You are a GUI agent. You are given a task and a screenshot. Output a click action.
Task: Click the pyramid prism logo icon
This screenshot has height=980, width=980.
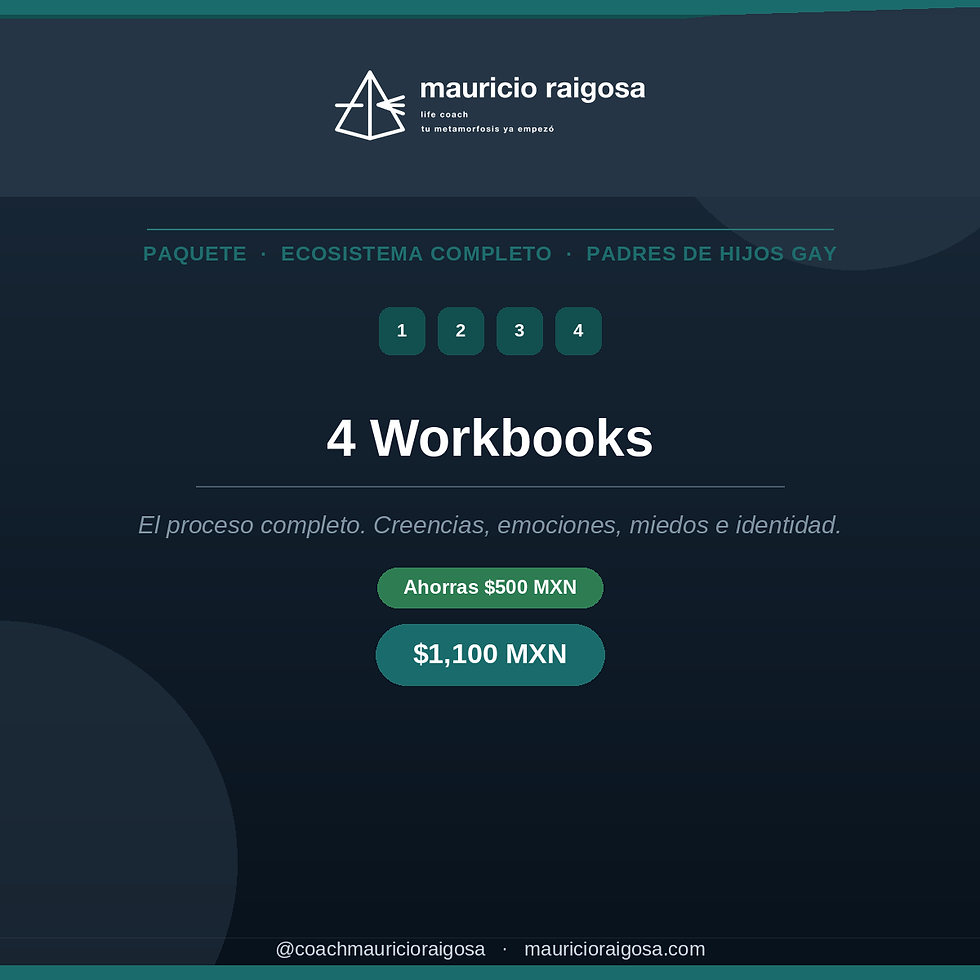point(370,105)
